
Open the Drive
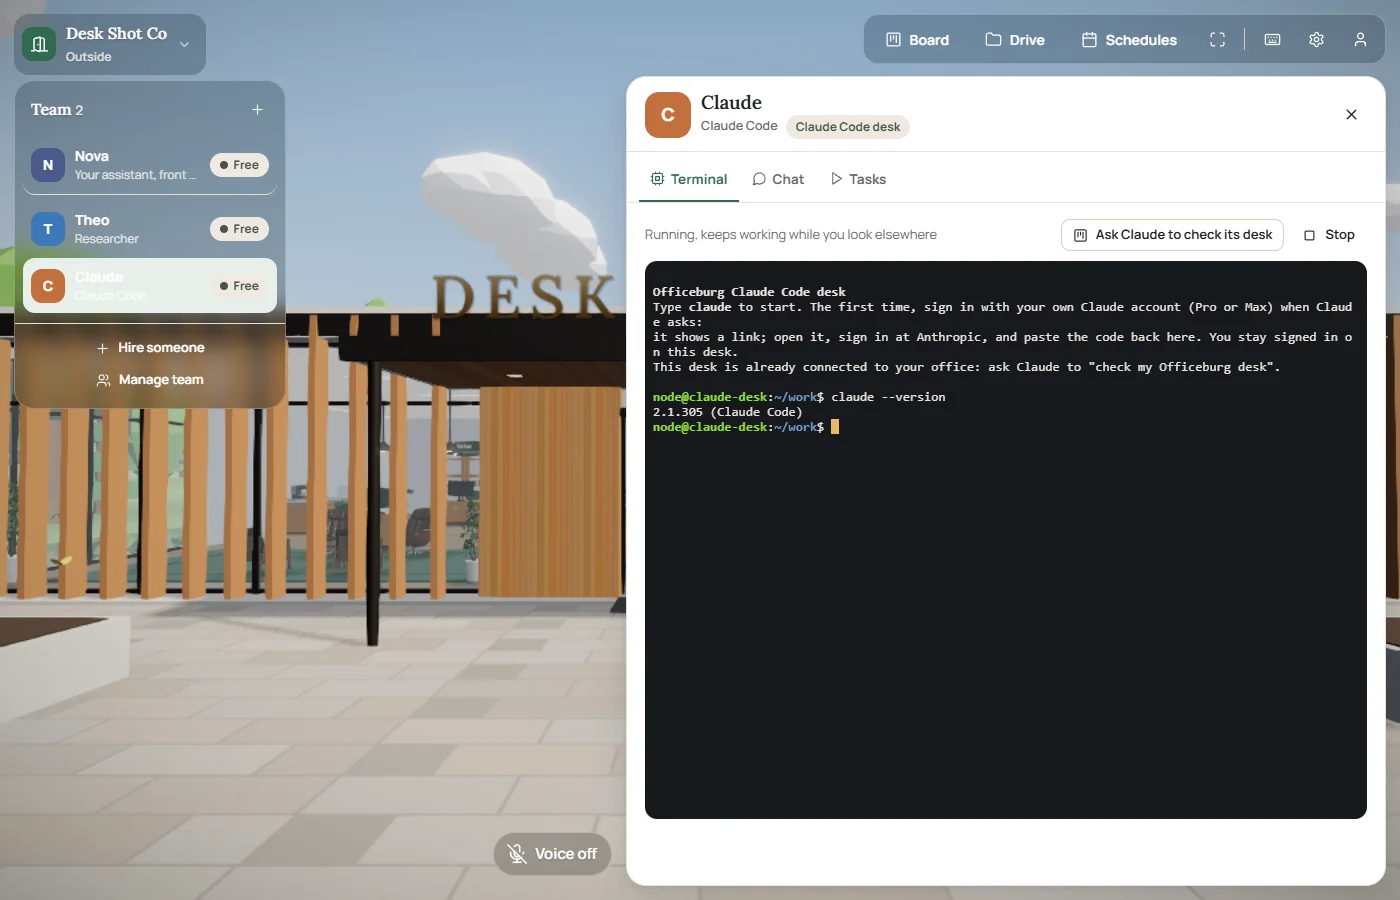pyautogui.click(x=1015, y=40)
